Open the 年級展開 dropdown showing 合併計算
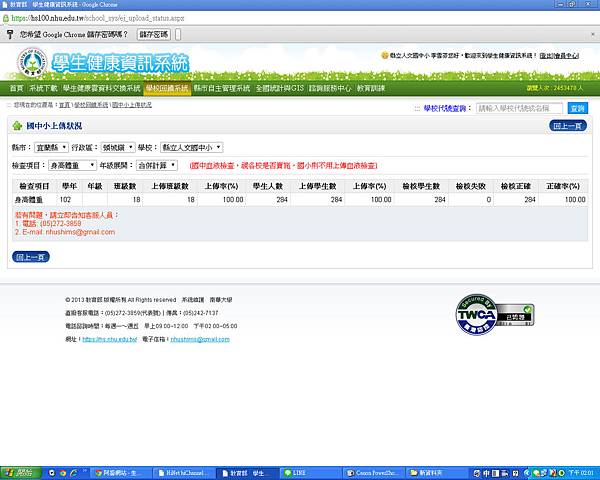 [x=157, y=165]
